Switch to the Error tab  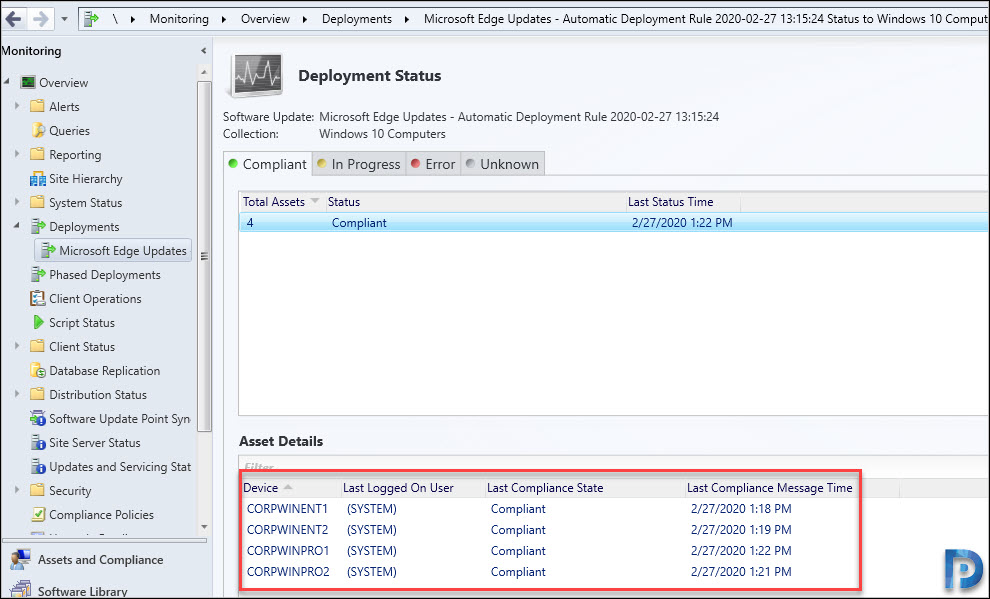click(x=433, y=164)
